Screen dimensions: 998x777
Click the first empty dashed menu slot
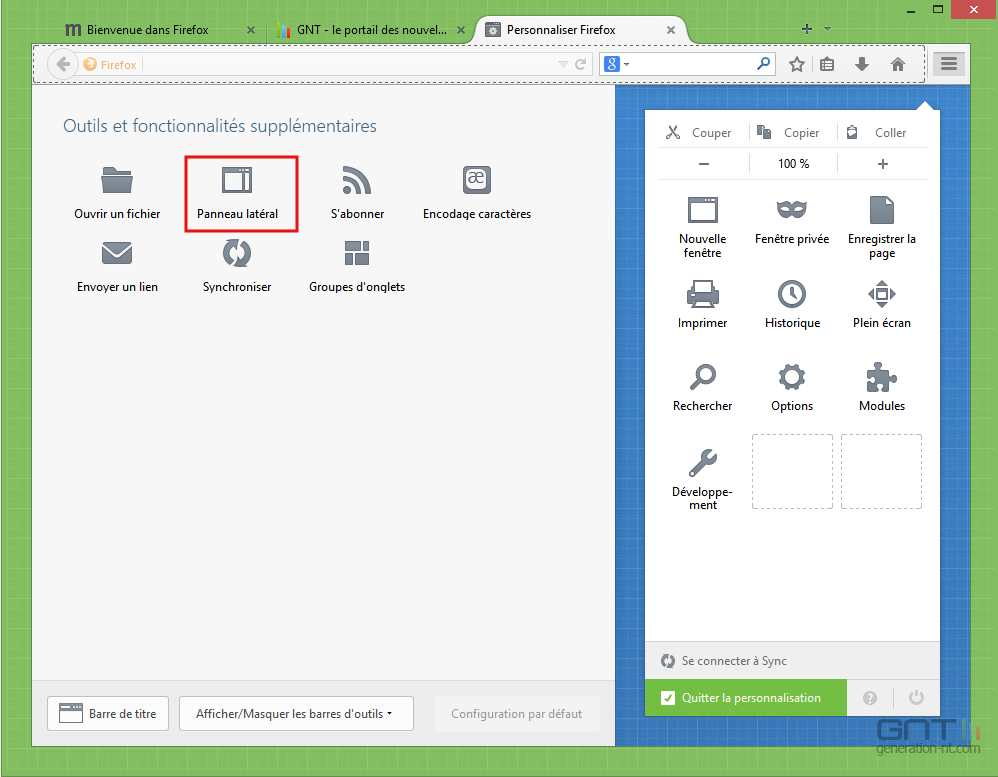click(792, 471)
